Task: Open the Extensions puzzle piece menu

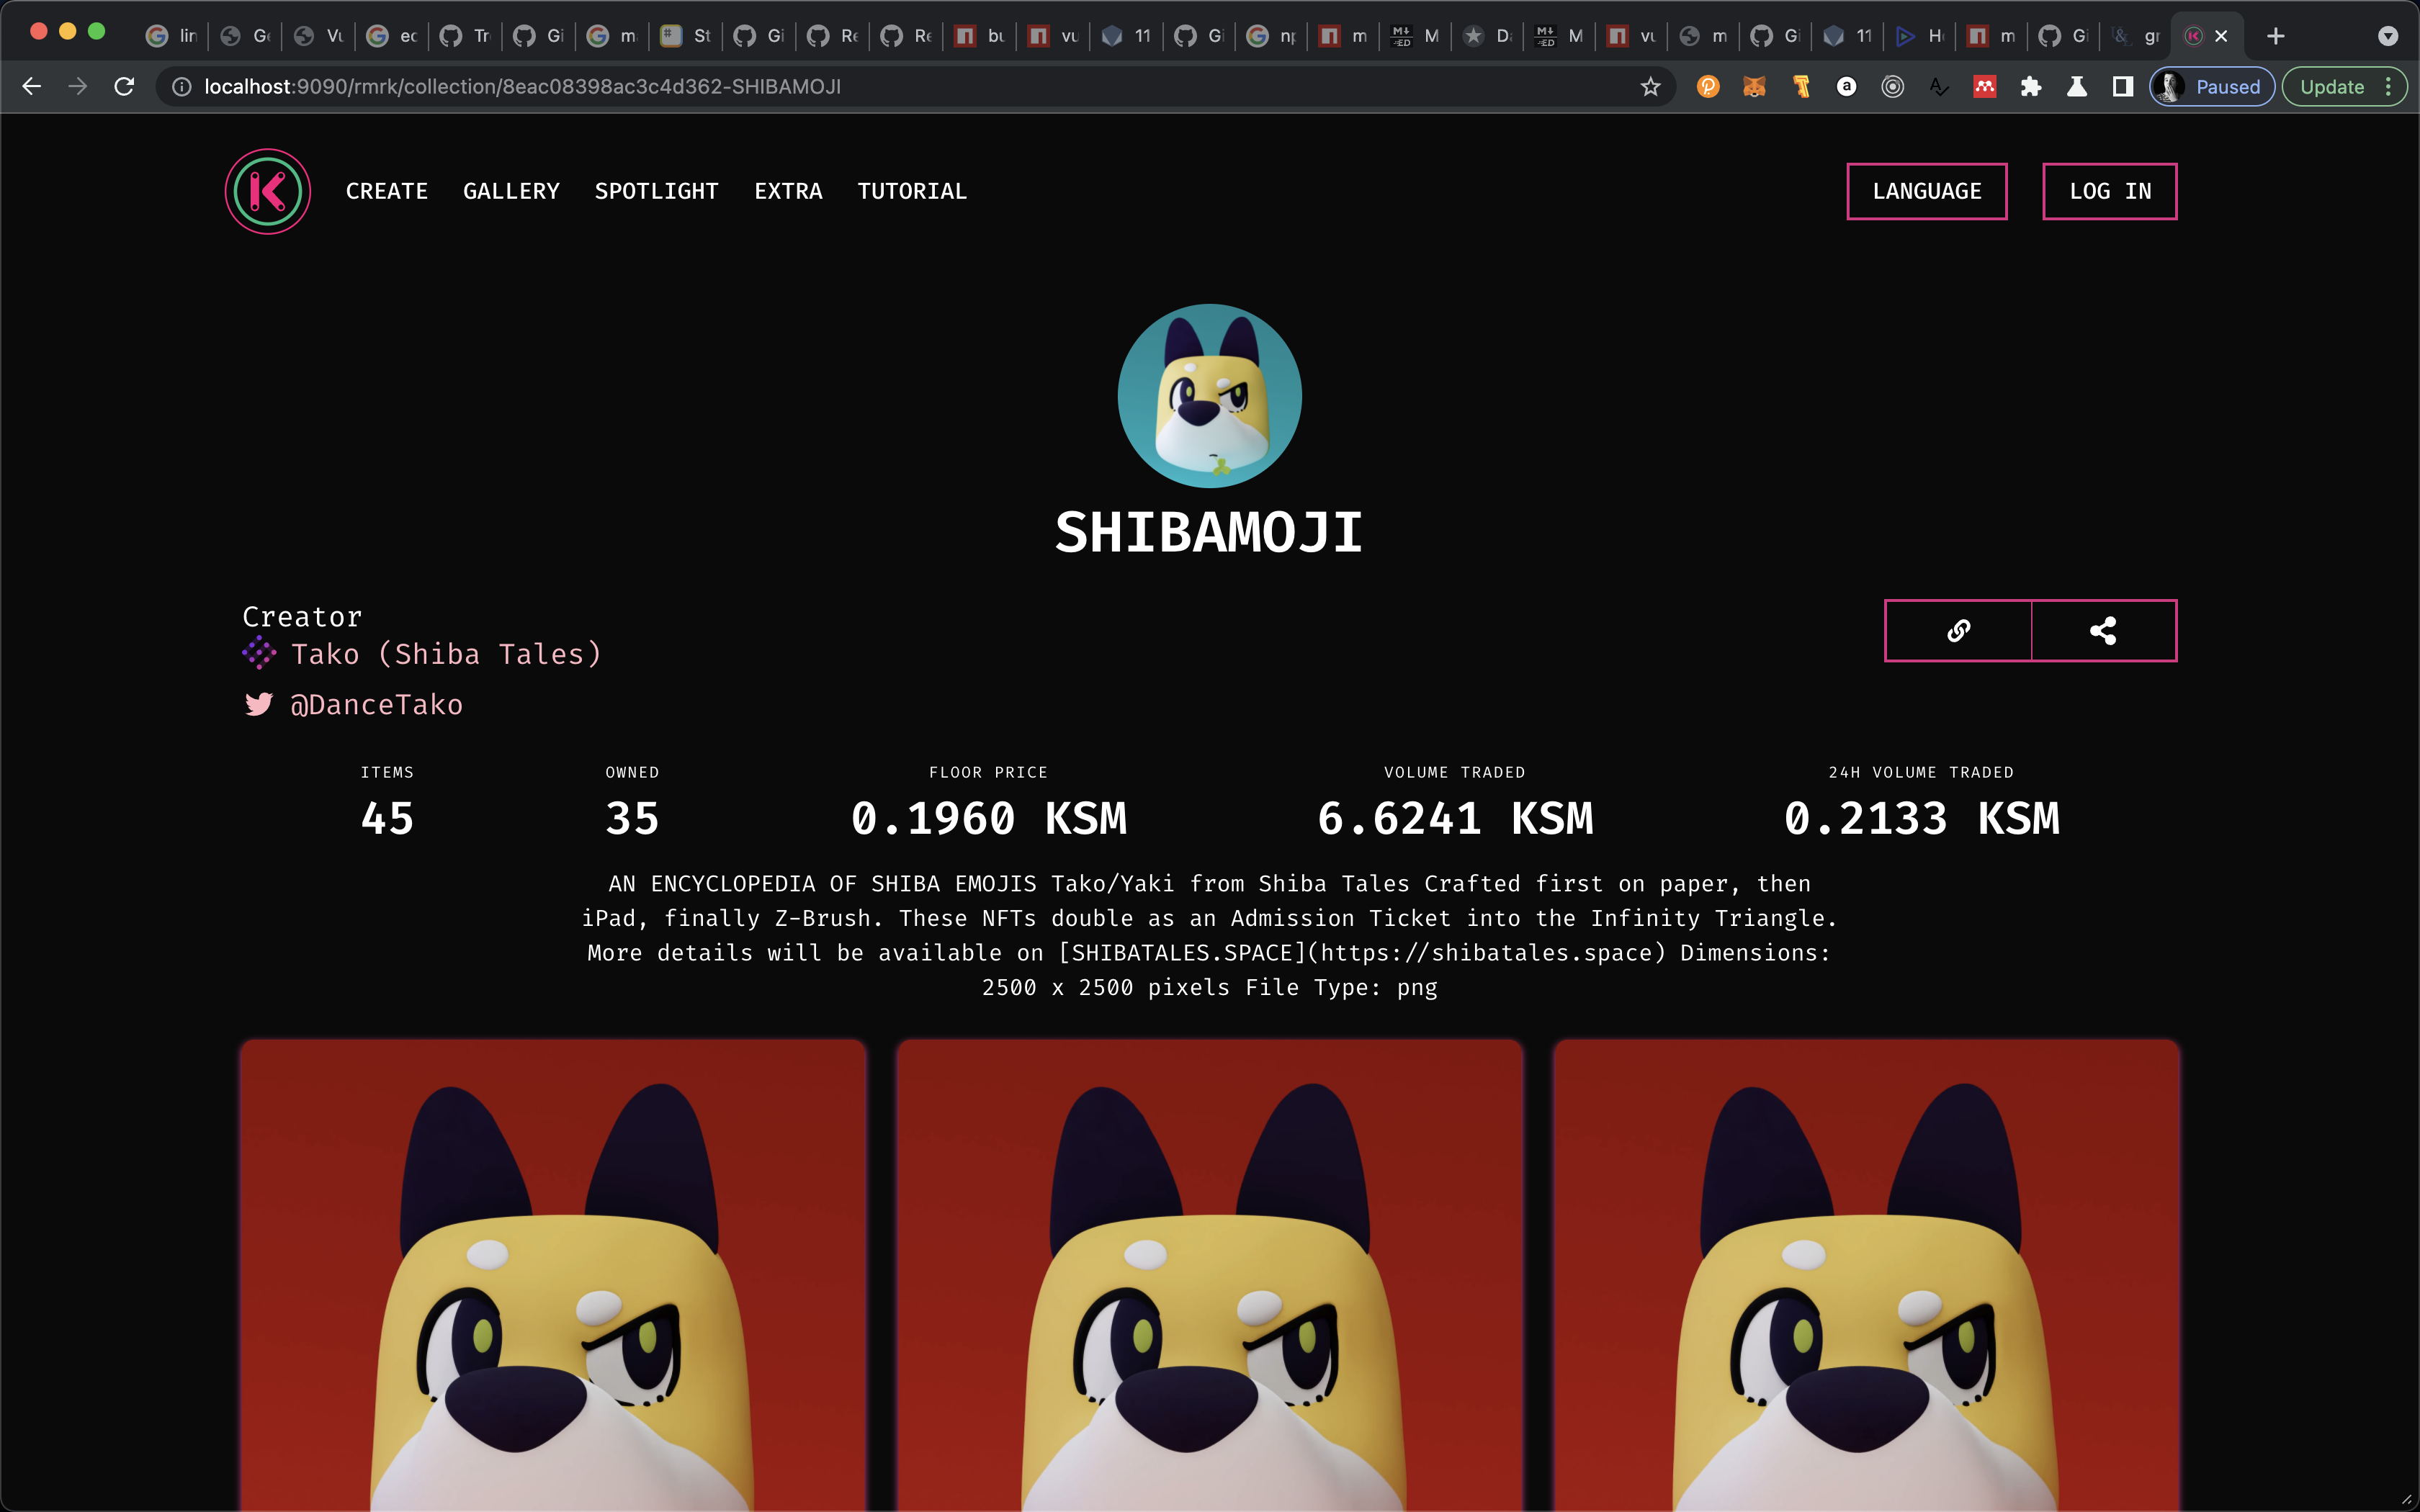Action: click(2030, 87)
